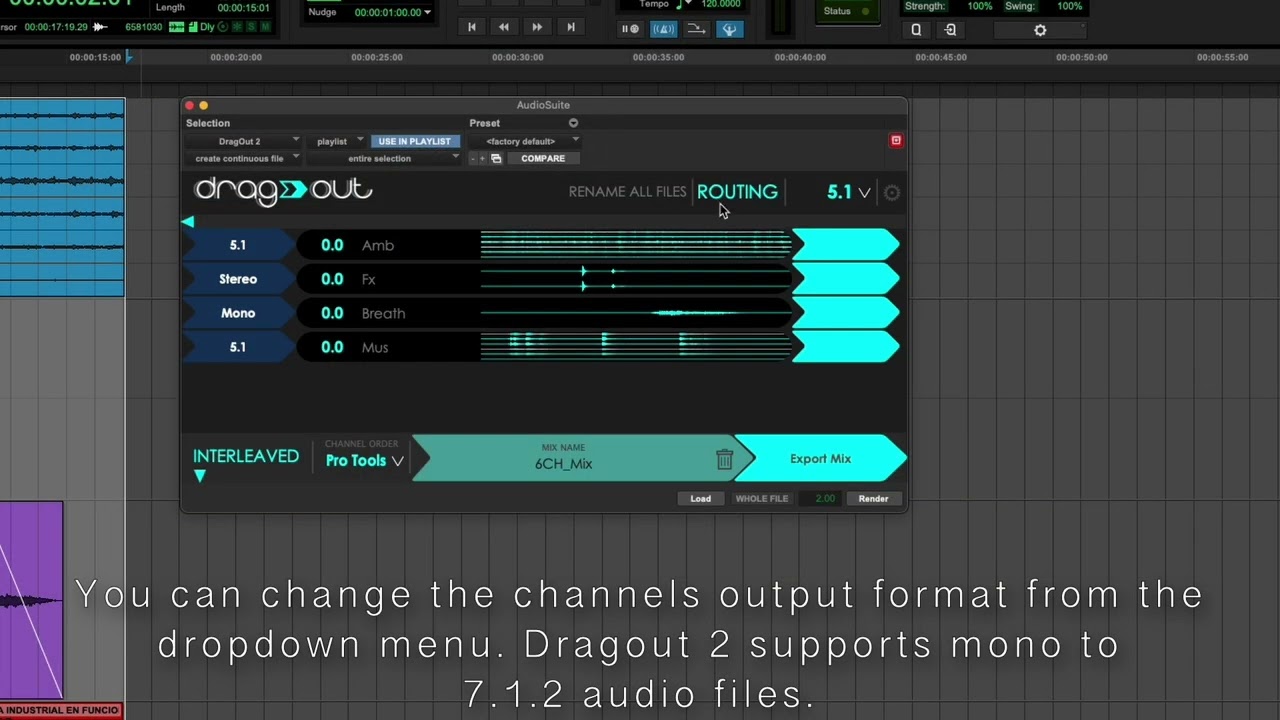
Task: Open the create continuous file dropdown
Action: click(x=243, y=158)
